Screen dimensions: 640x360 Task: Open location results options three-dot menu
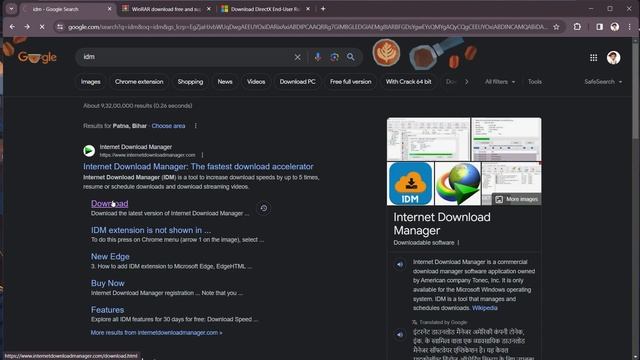click(196, 126)
